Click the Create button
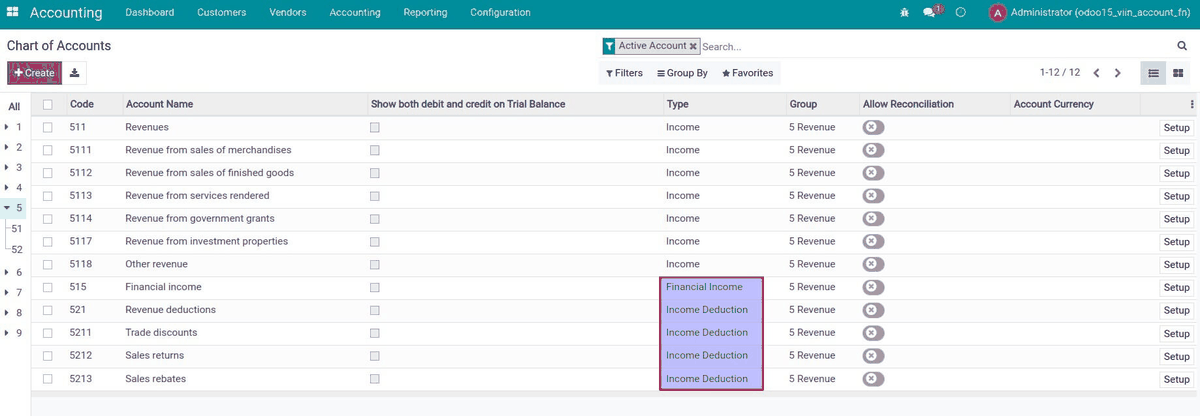Image resolution: width=1200 pixels, height=416 pixels. point(34,73)
